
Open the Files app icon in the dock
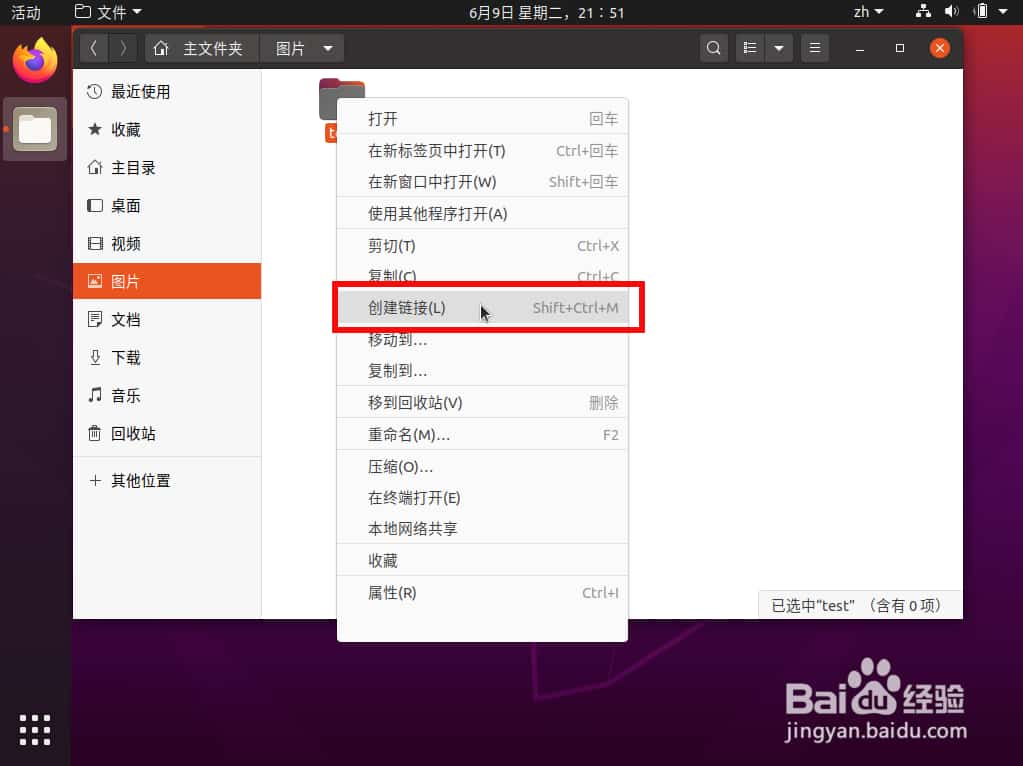[x=34, y=129]
